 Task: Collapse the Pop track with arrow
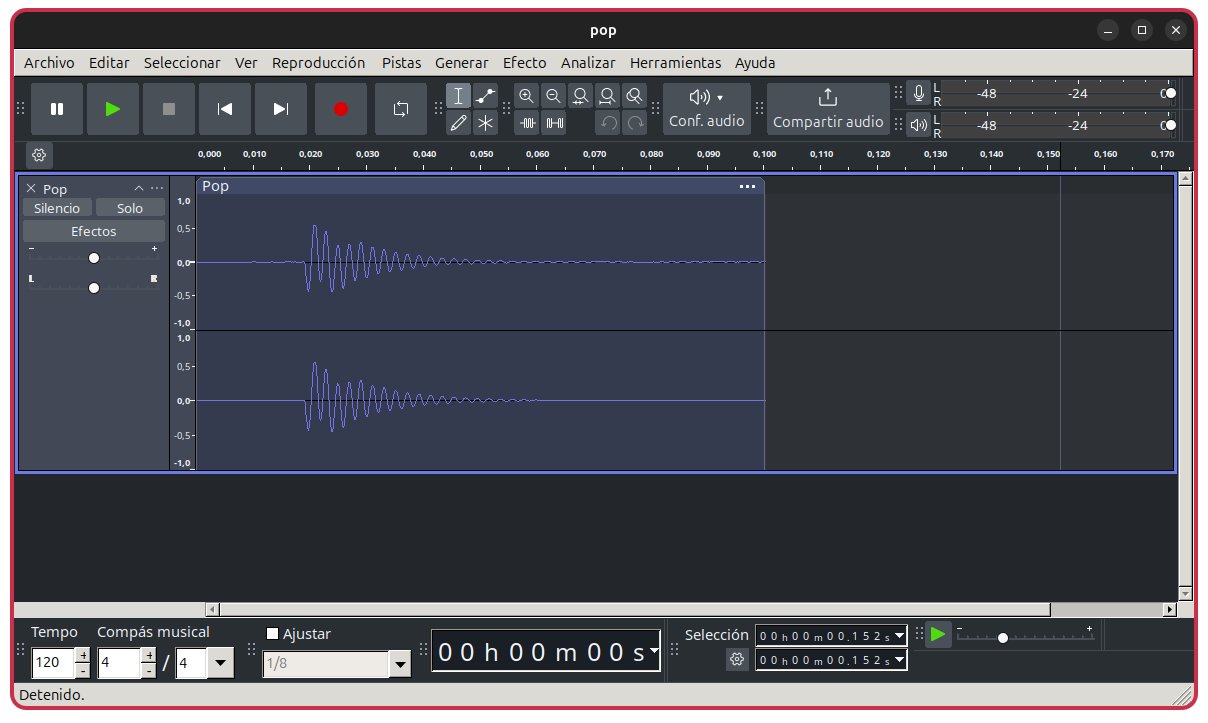(139, 189)
